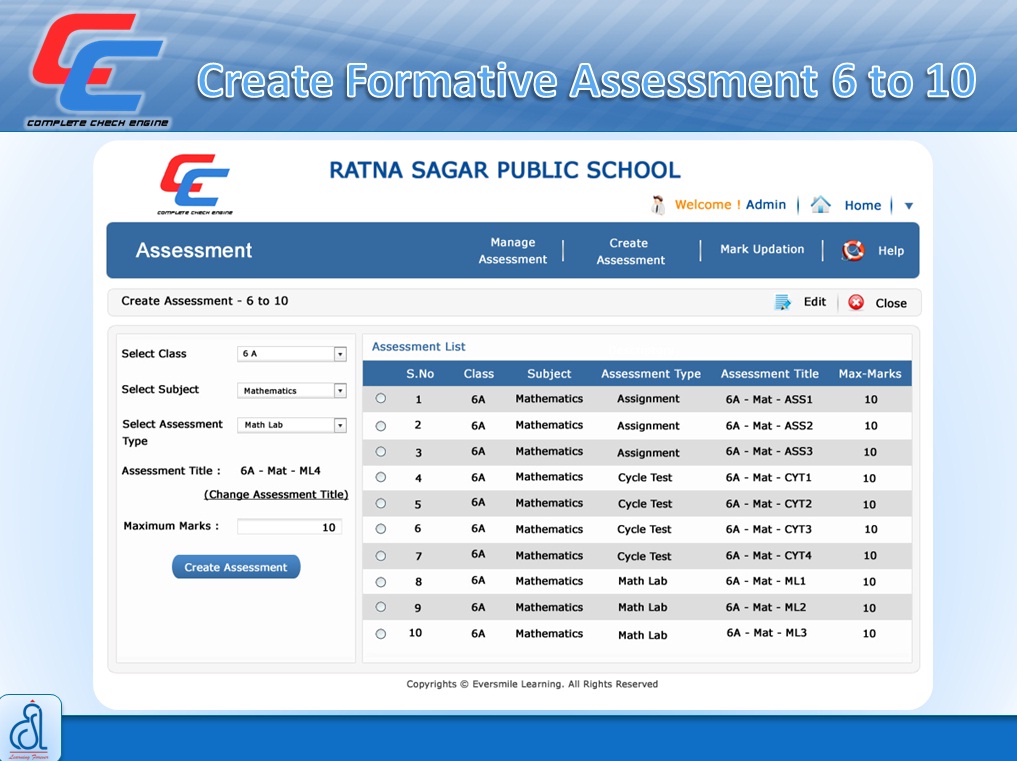
Task: Click the Create Assessment blue button
Action: (x=236, y=567)
